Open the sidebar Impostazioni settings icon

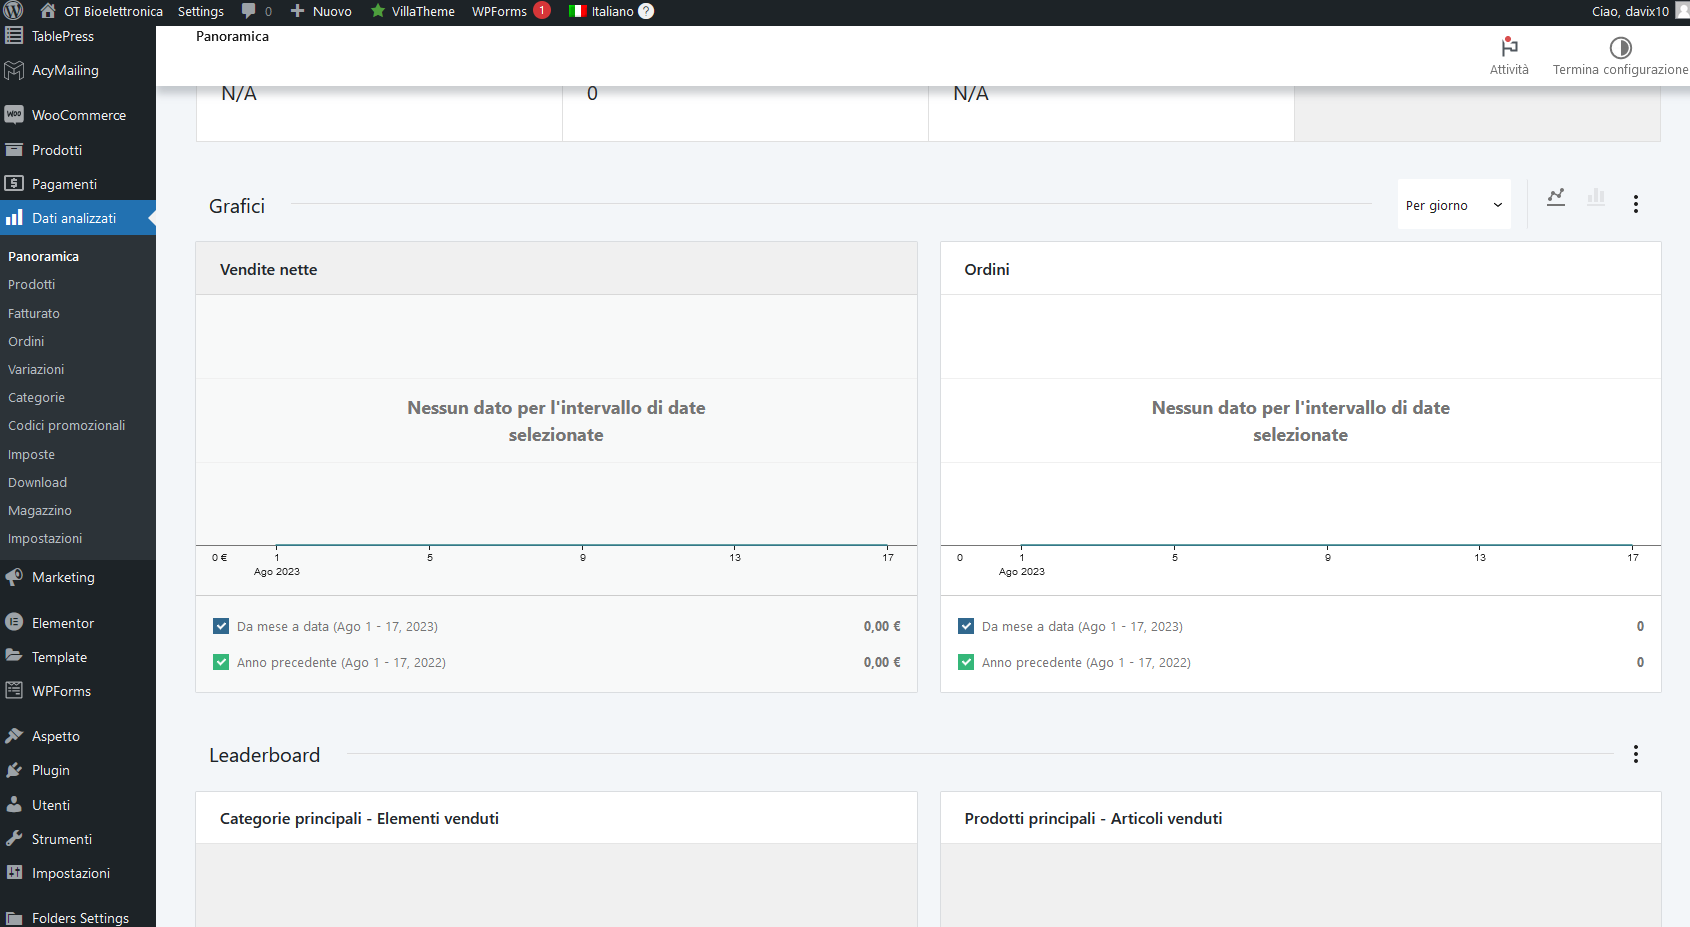(x=14, y=873)
